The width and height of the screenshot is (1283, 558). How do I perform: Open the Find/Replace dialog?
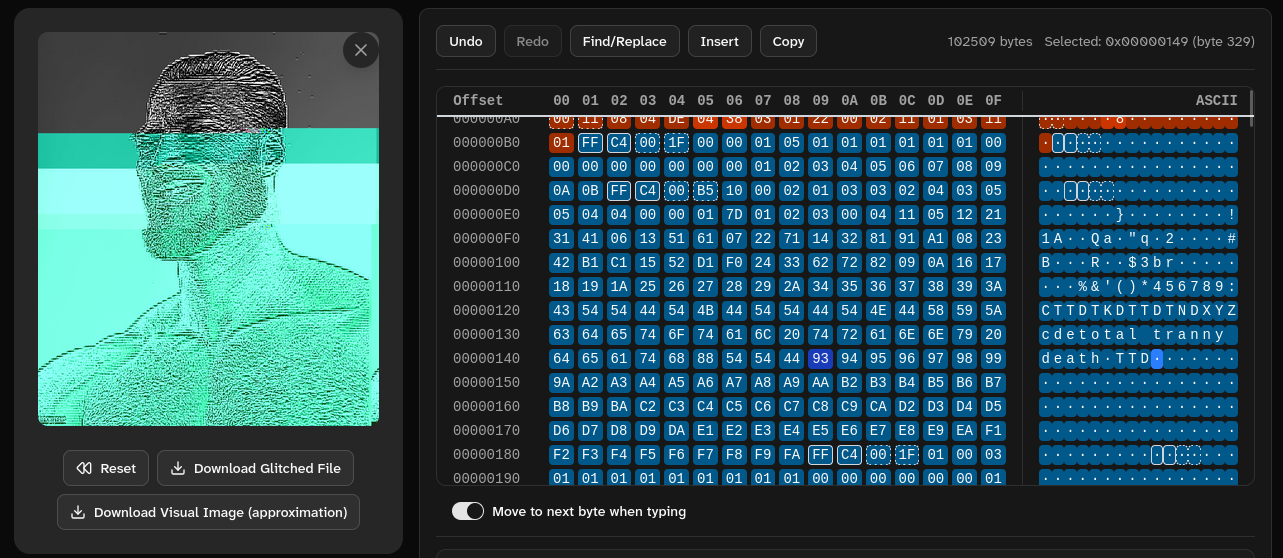click(x=624, y=41)
